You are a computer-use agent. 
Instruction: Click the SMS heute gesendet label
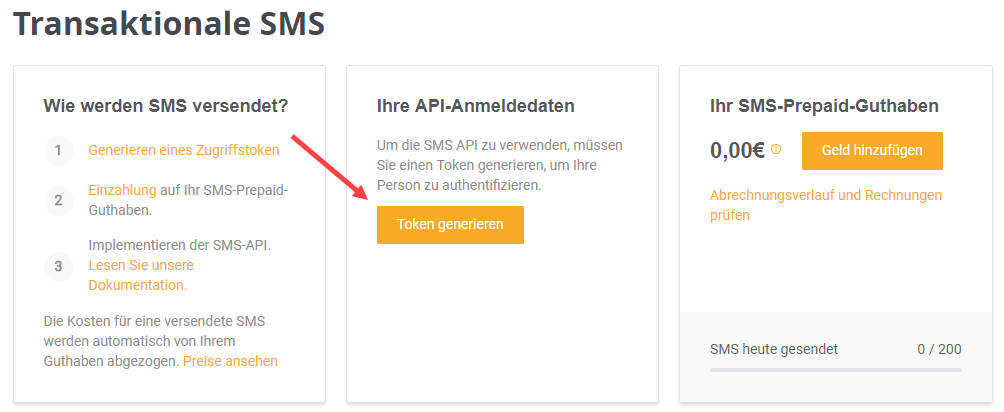774,349
